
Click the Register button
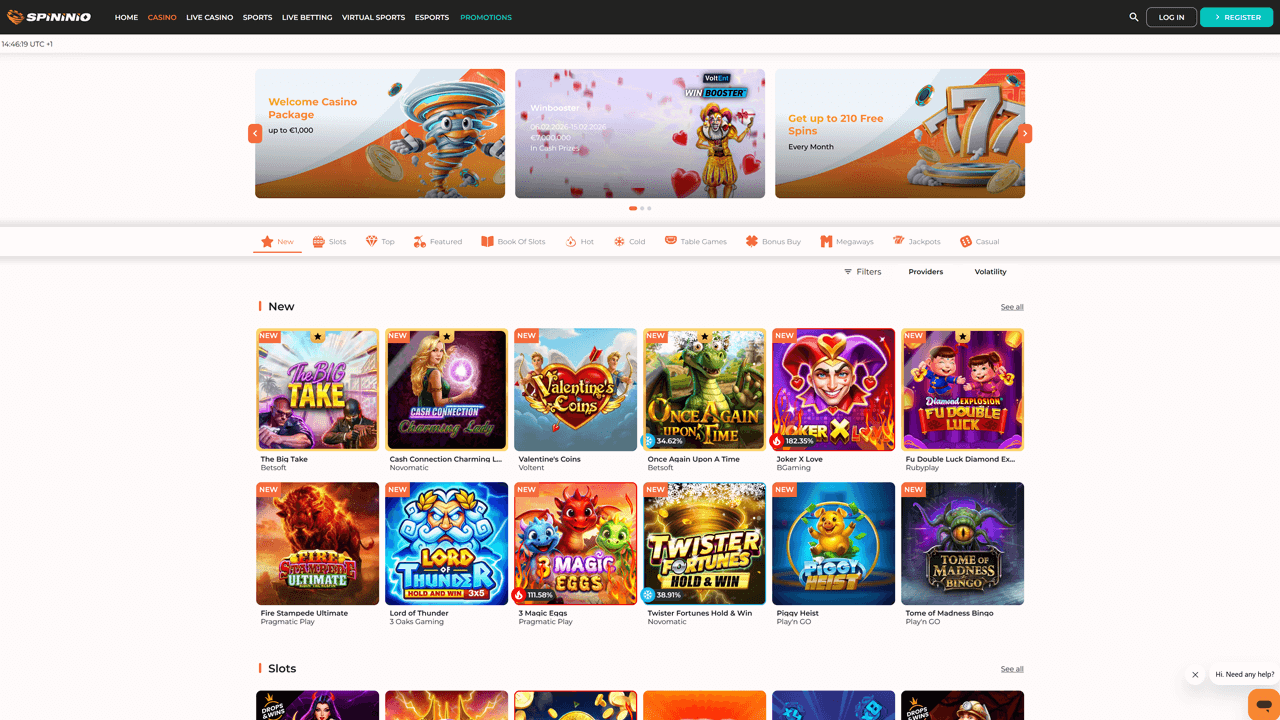[x=1237, y=17]
